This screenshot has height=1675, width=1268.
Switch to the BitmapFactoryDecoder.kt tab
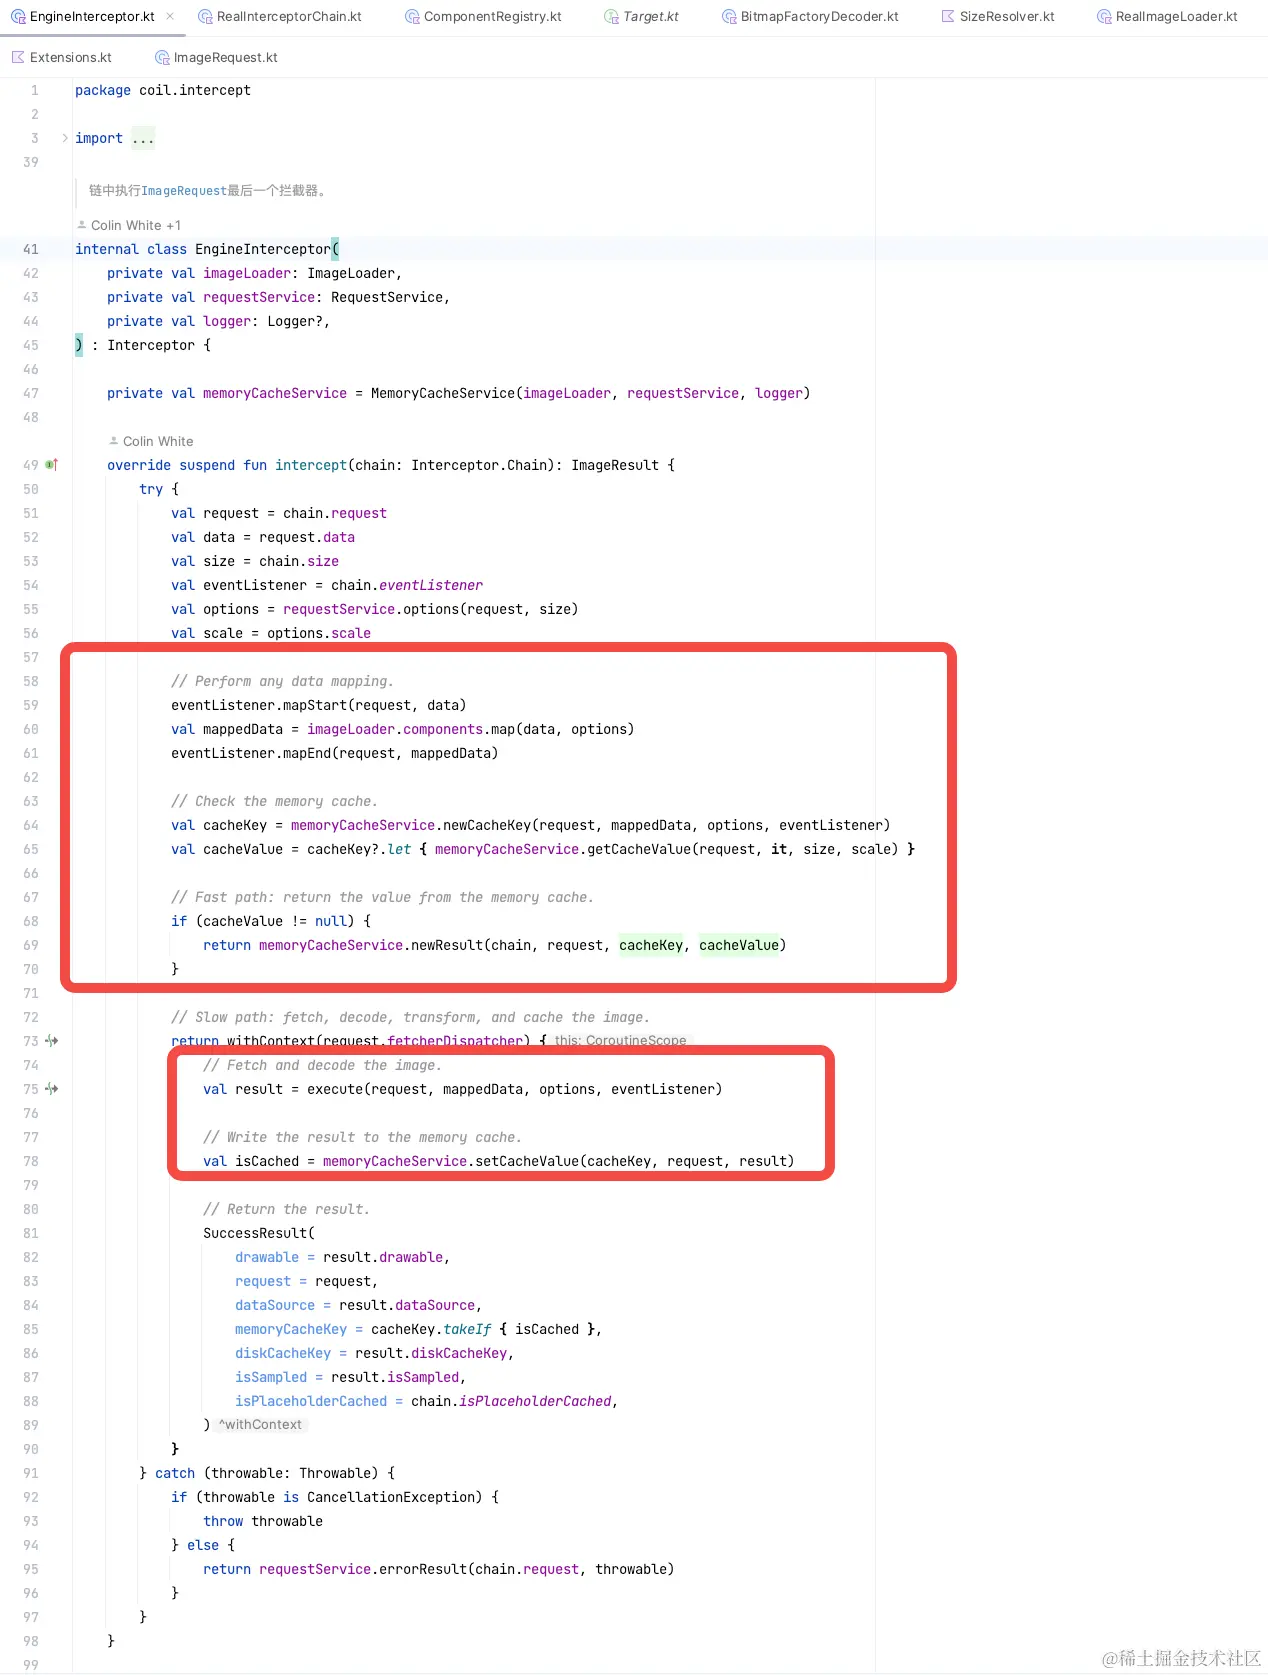(x=810, y=17)
